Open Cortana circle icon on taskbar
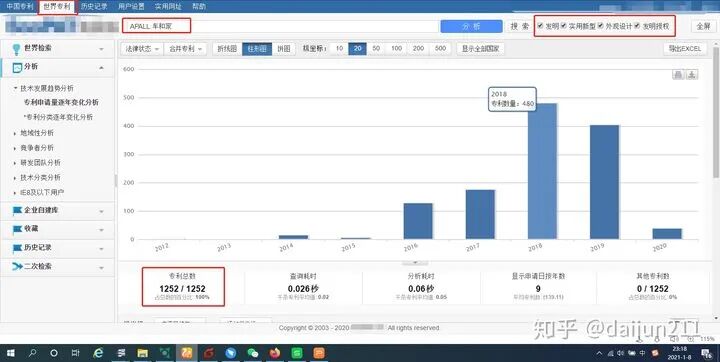 coord(54,353)
